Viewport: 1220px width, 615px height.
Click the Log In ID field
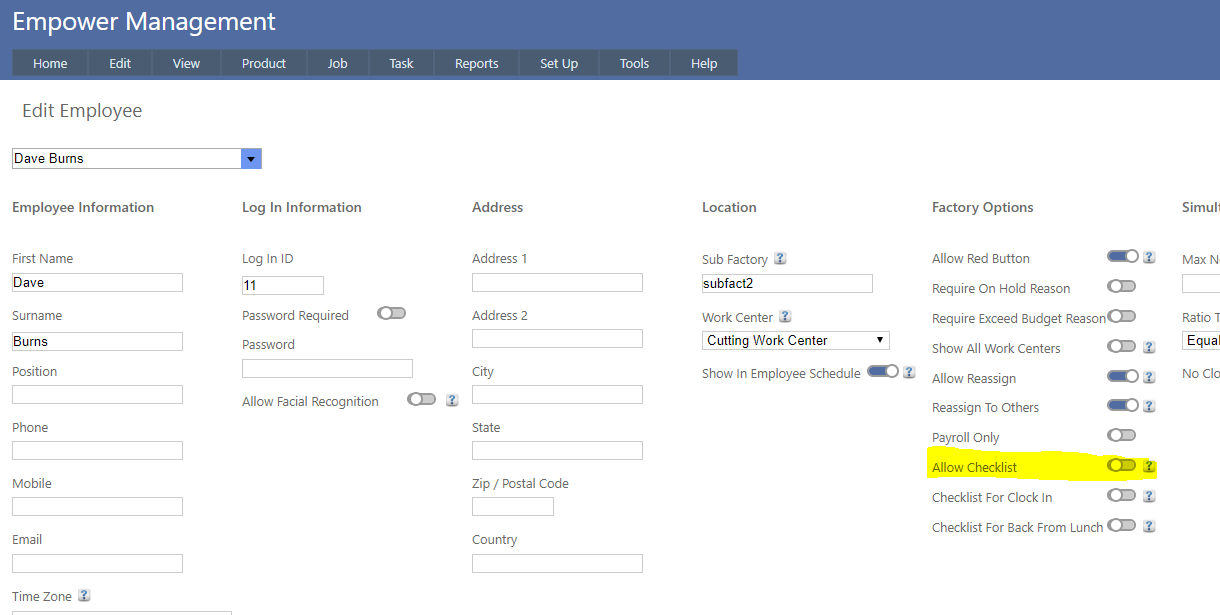[282, 285]
